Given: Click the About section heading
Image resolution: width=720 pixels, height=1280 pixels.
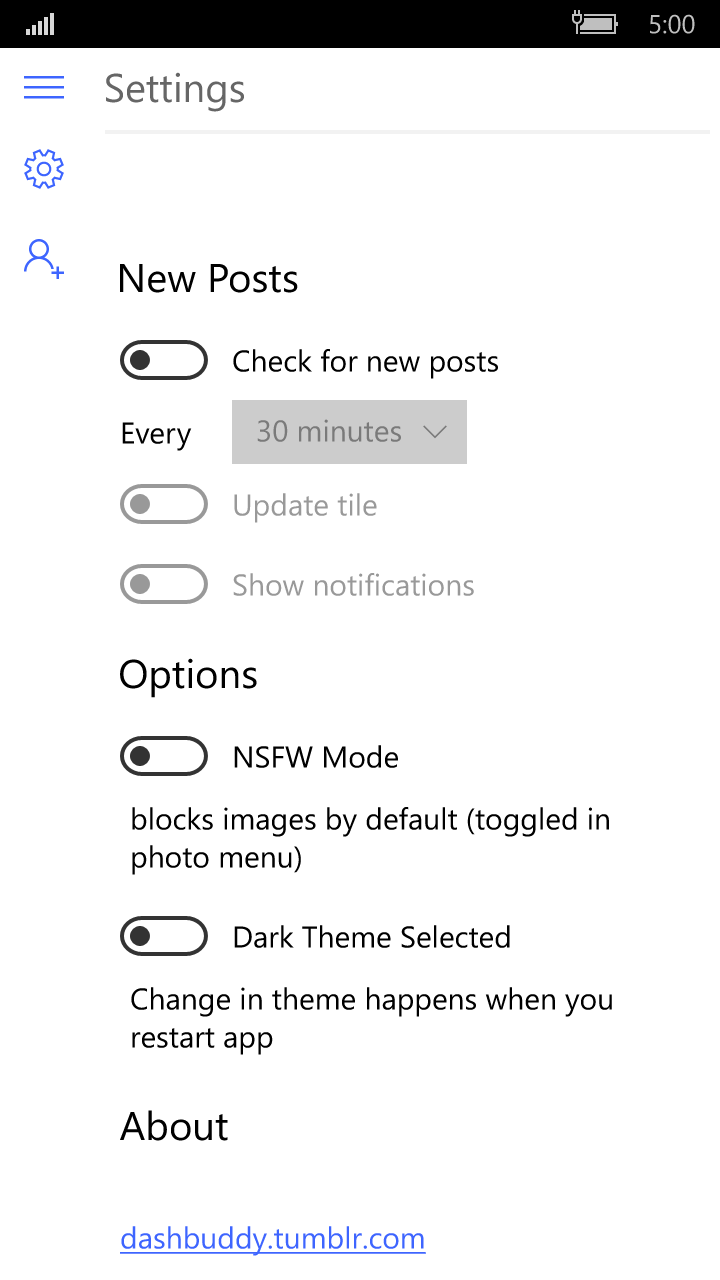Looking at the screenshot, I should pyautogui.click(x=174, y=1126).
